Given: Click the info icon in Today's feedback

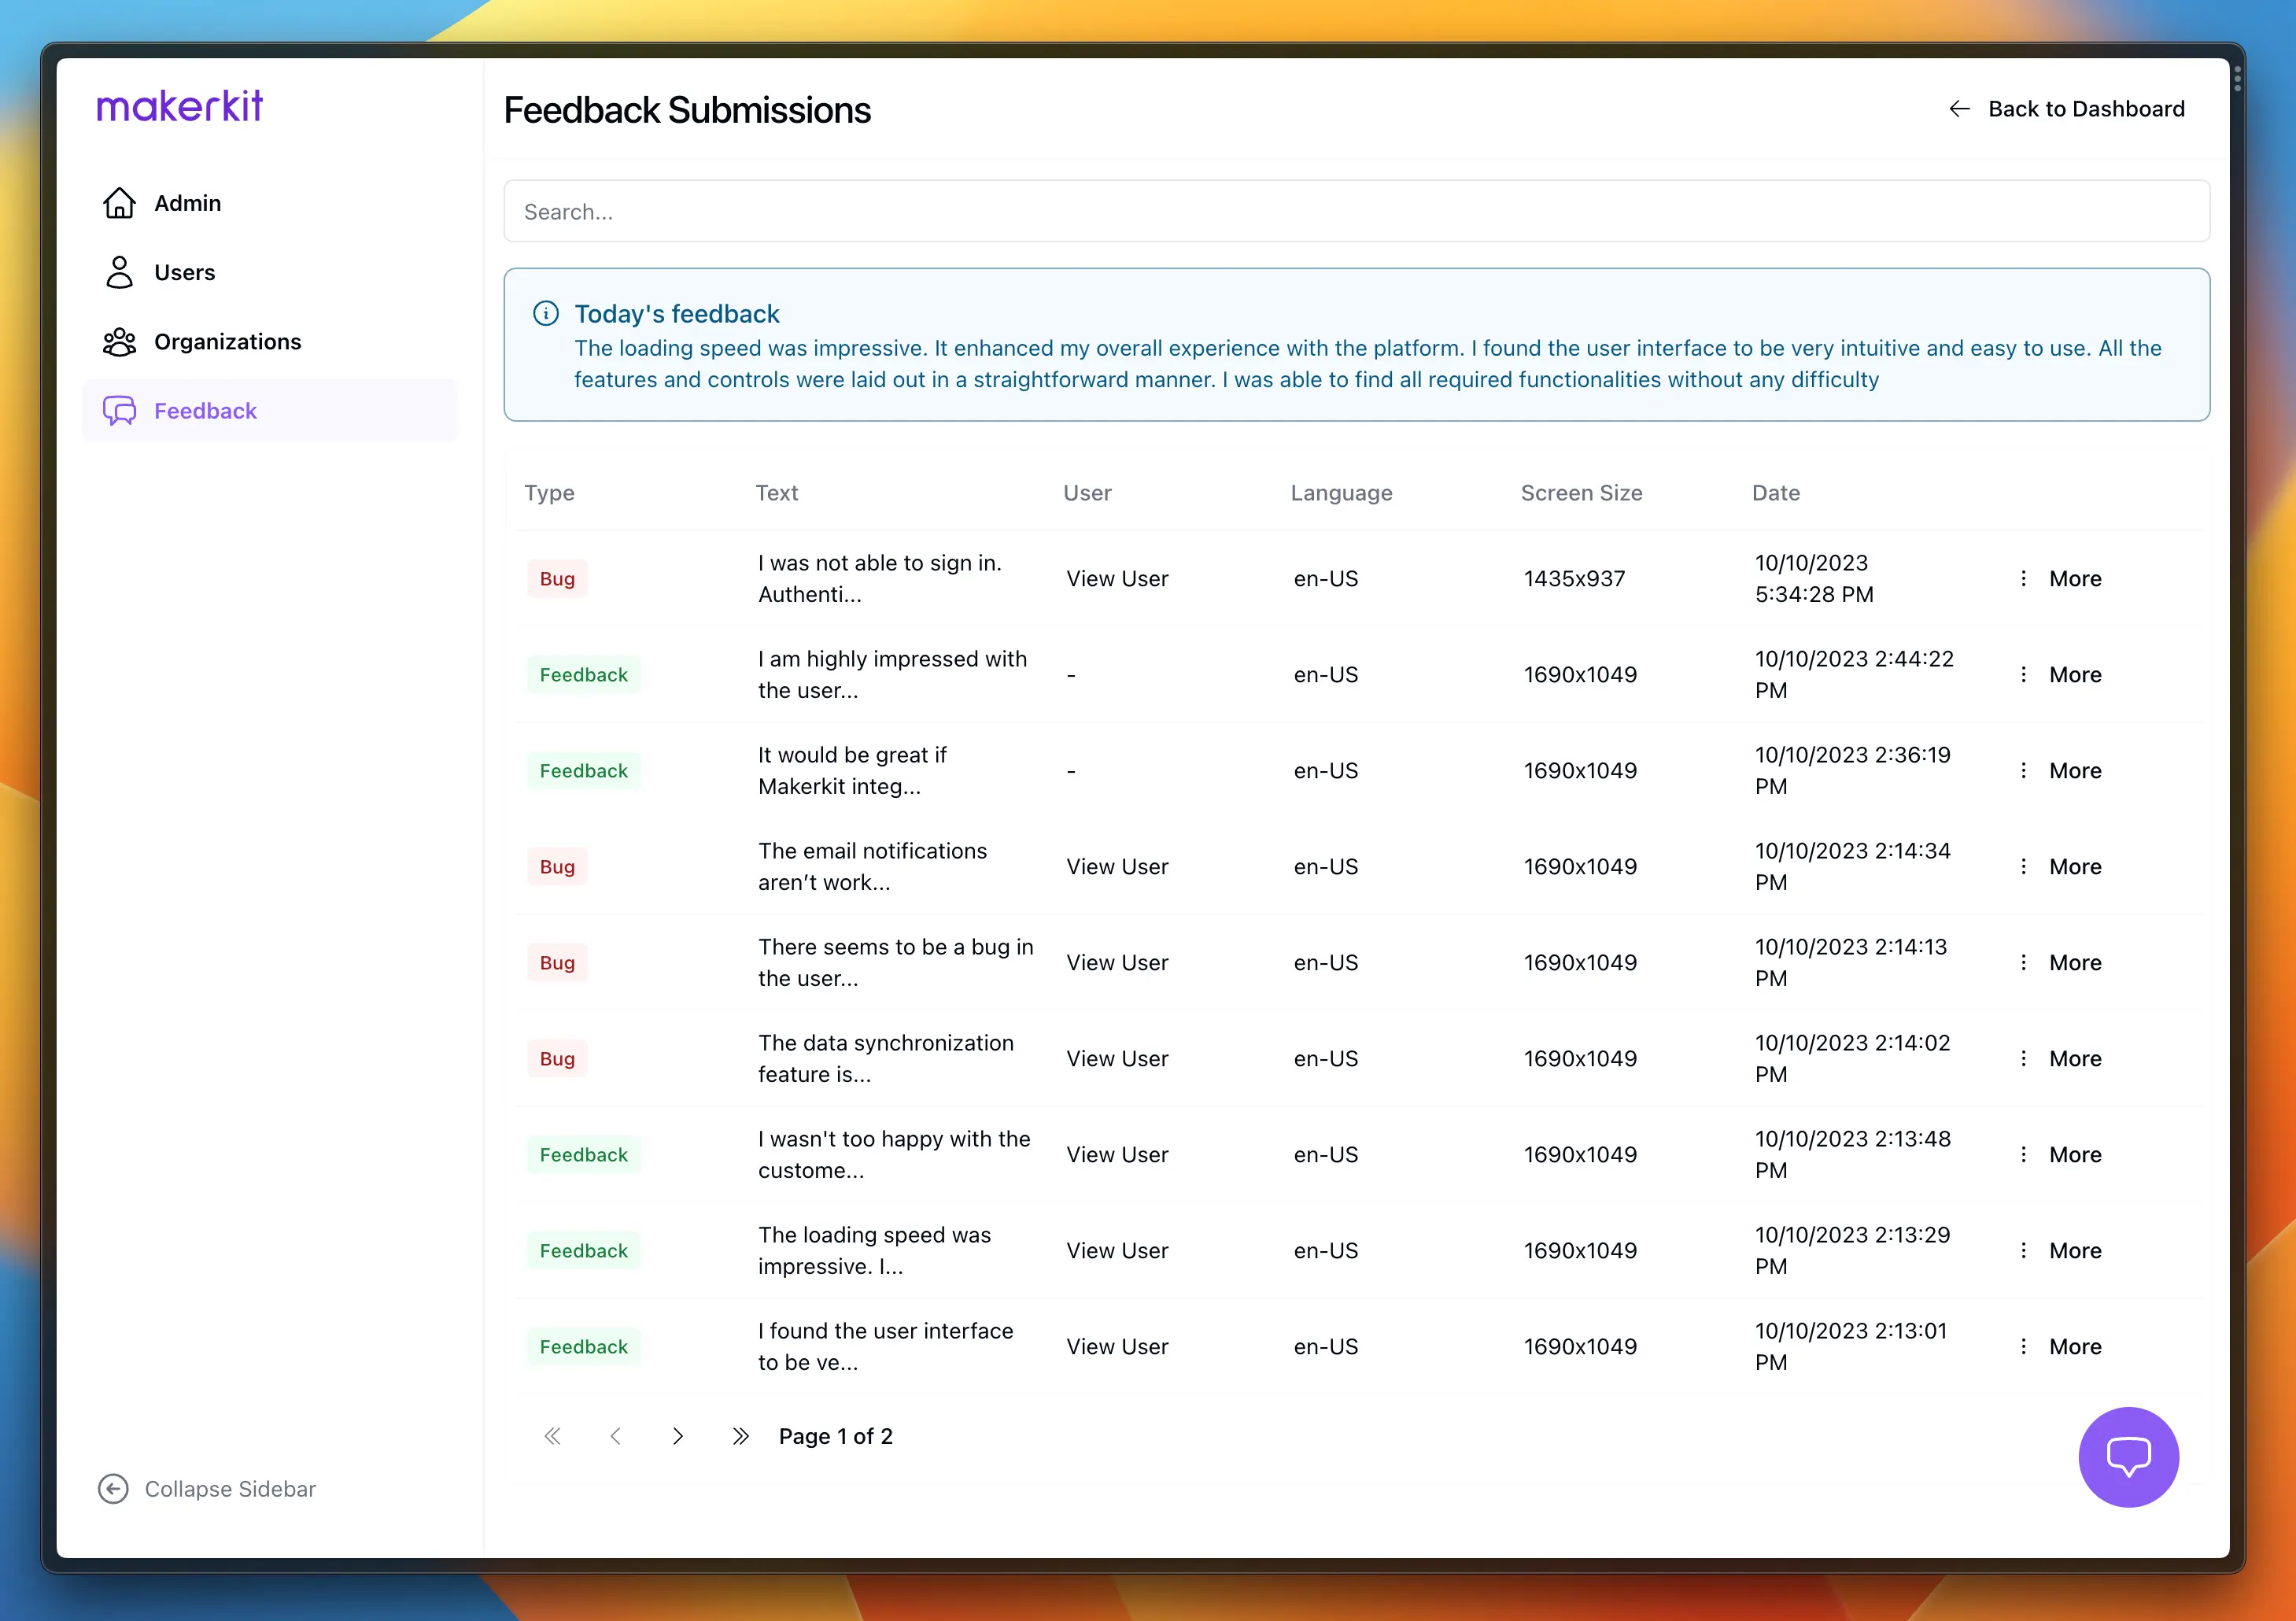Looking at the screenshot, I should click(x=546, y=314).
